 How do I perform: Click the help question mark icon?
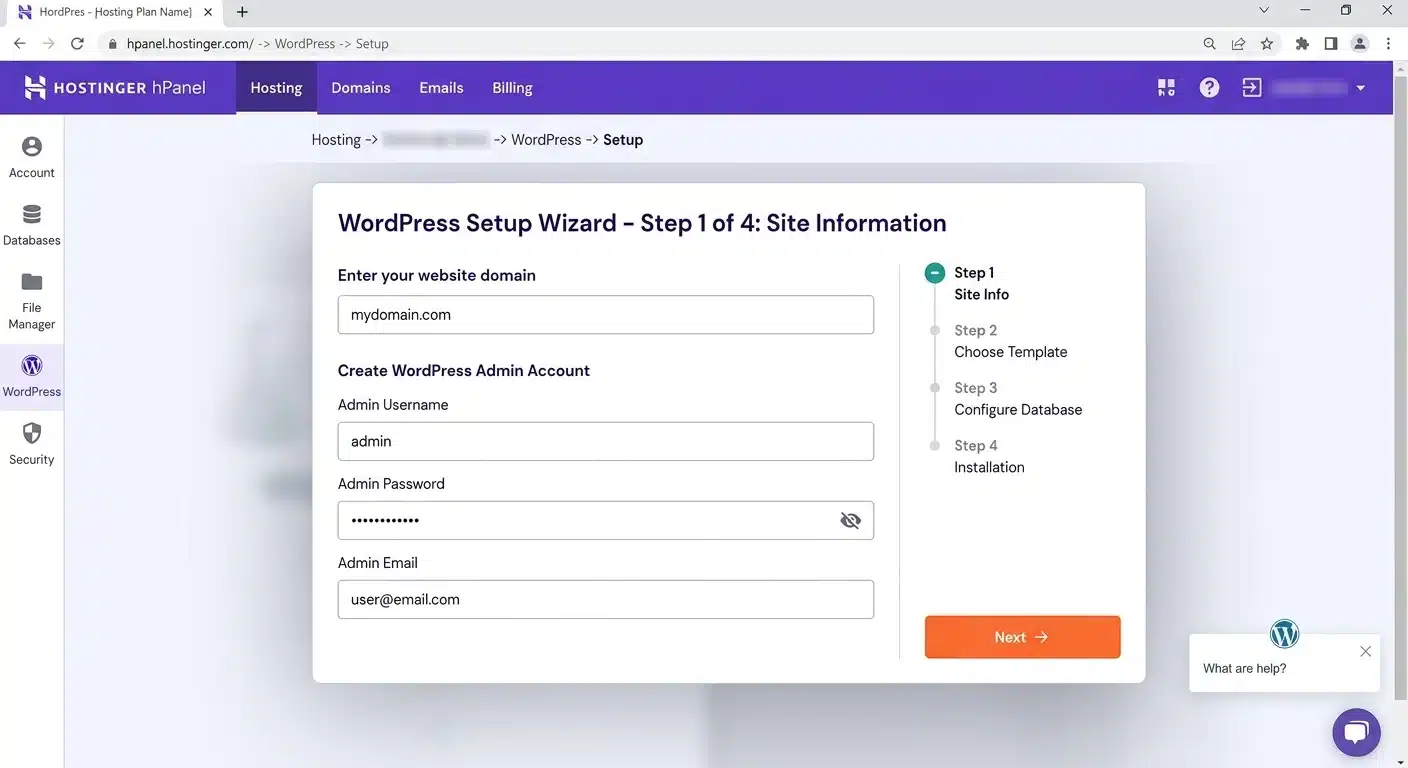1210,88
